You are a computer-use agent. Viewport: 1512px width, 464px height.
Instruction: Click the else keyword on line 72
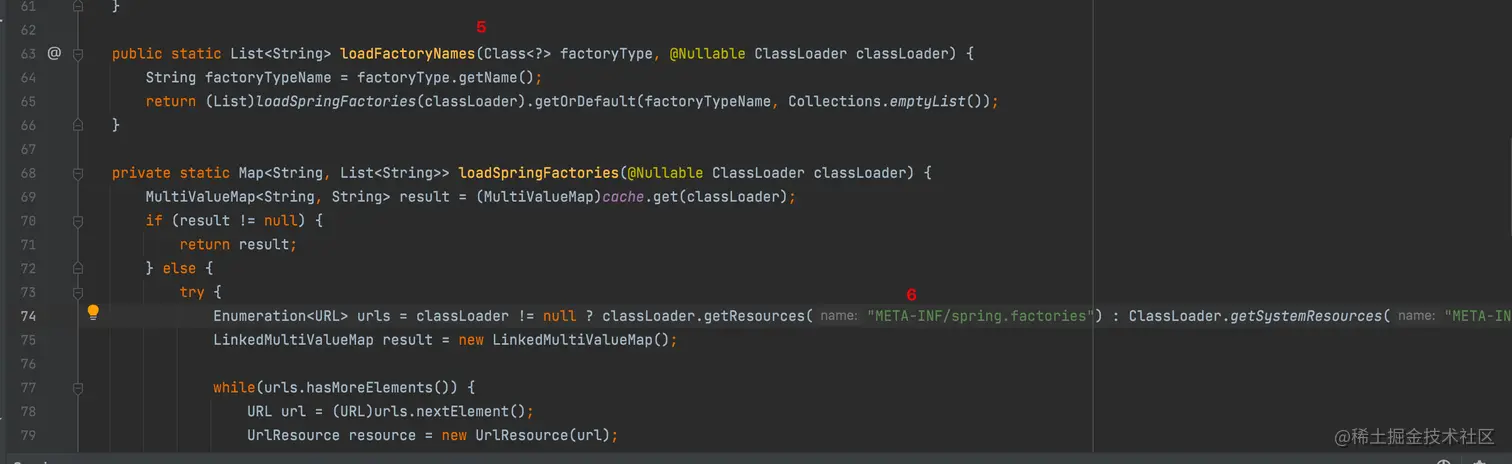180,268
